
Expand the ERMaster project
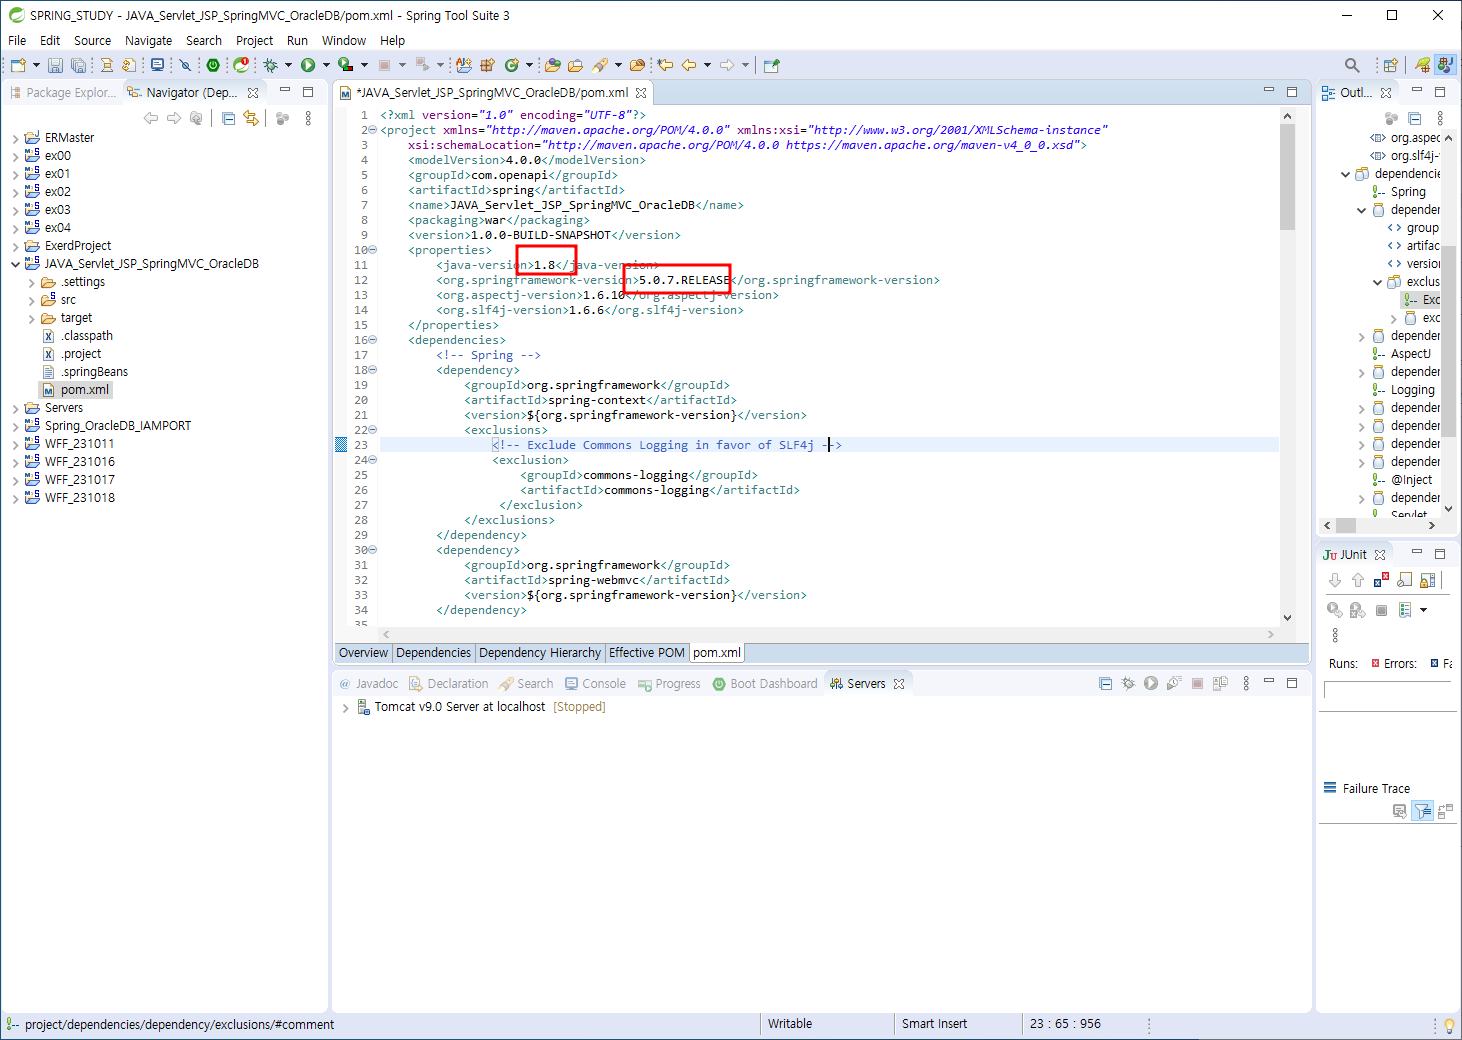[x=16, y=138]
